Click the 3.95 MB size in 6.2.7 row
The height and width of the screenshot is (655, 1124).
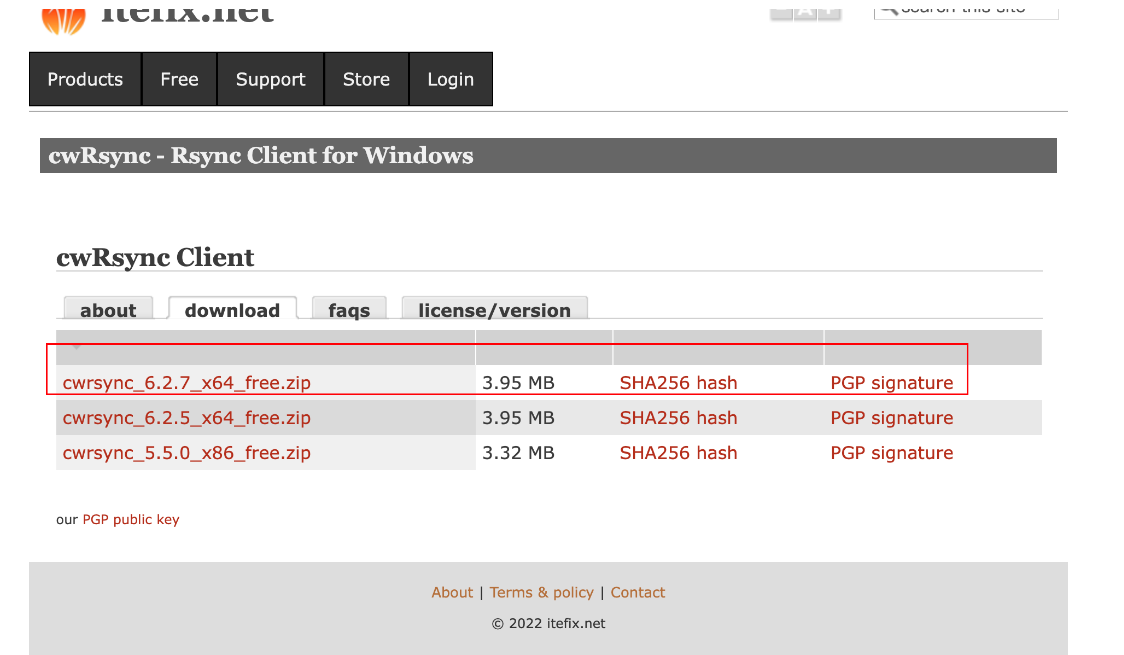coord(518,383)
